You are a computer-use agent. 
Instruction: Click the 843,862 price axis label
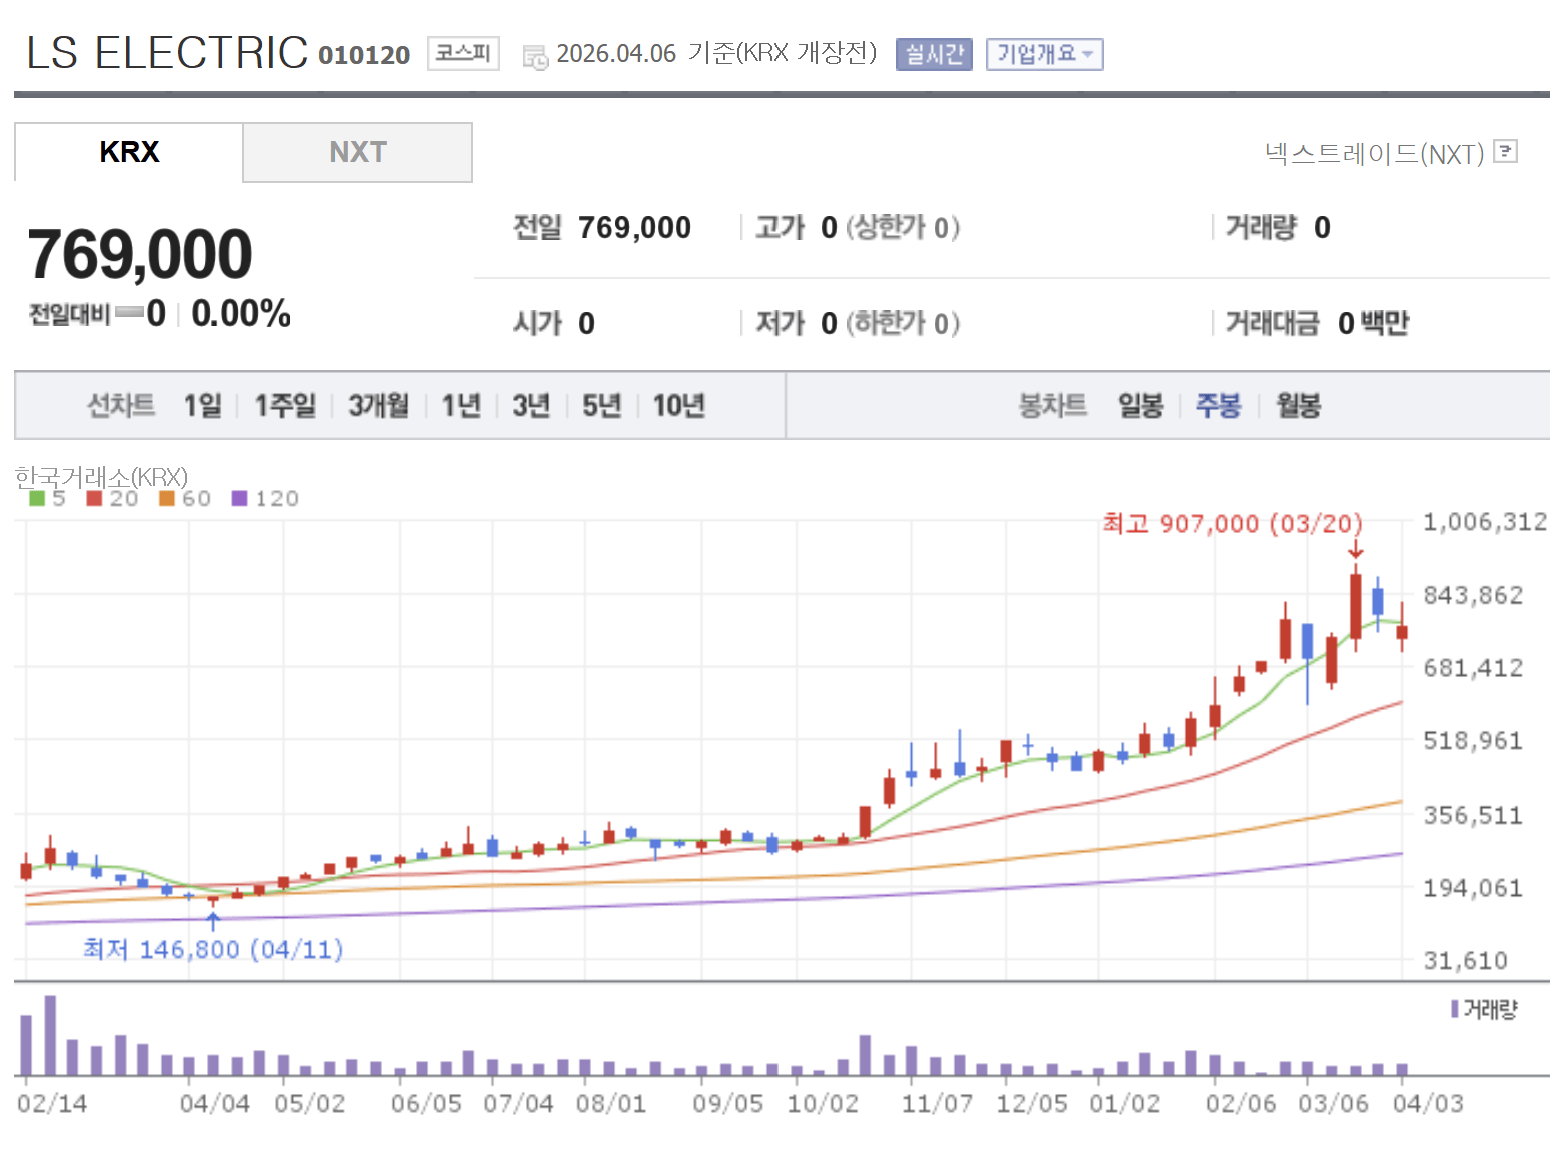click(x=1473, y=595)
